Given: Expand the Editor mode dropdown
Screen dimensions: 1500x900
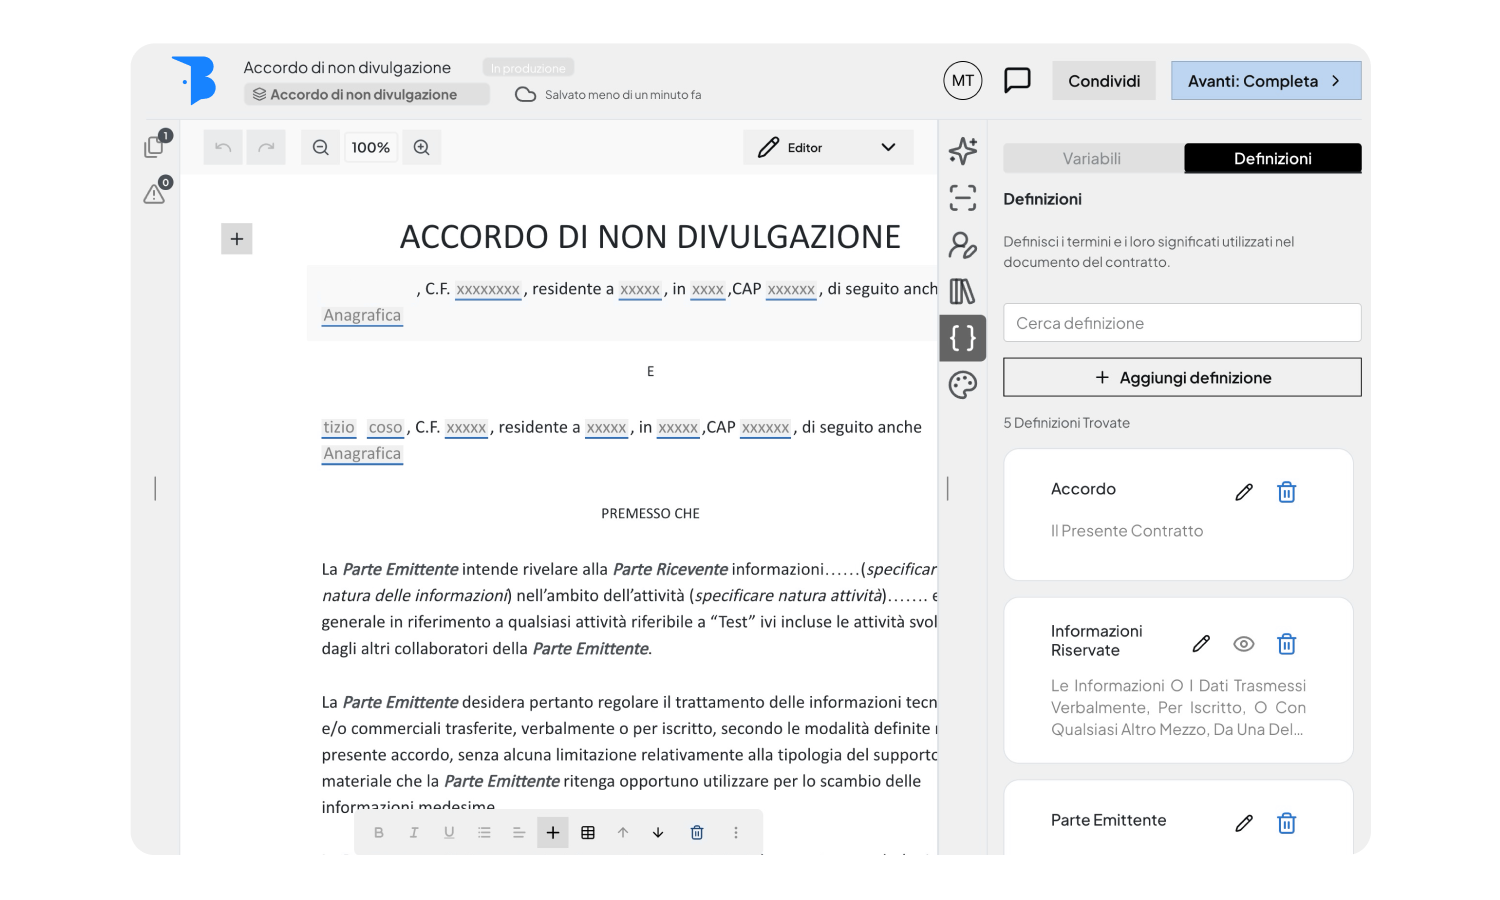Looking at the screenshot, I should tap(886, 147).
